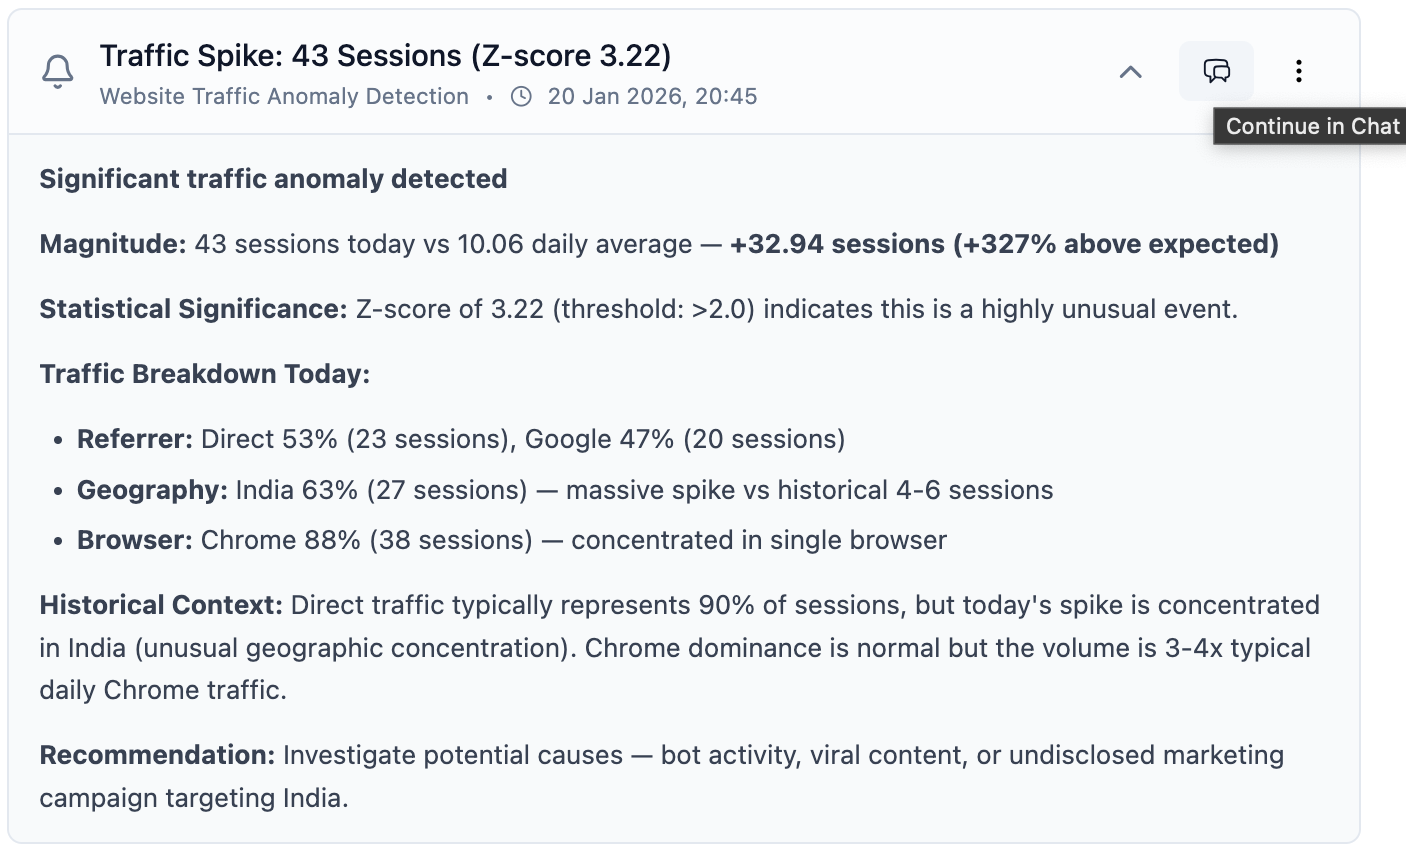The image size is (1406, 852).
Task: Click the Recommendation label
Action: [x=157, y=755]
